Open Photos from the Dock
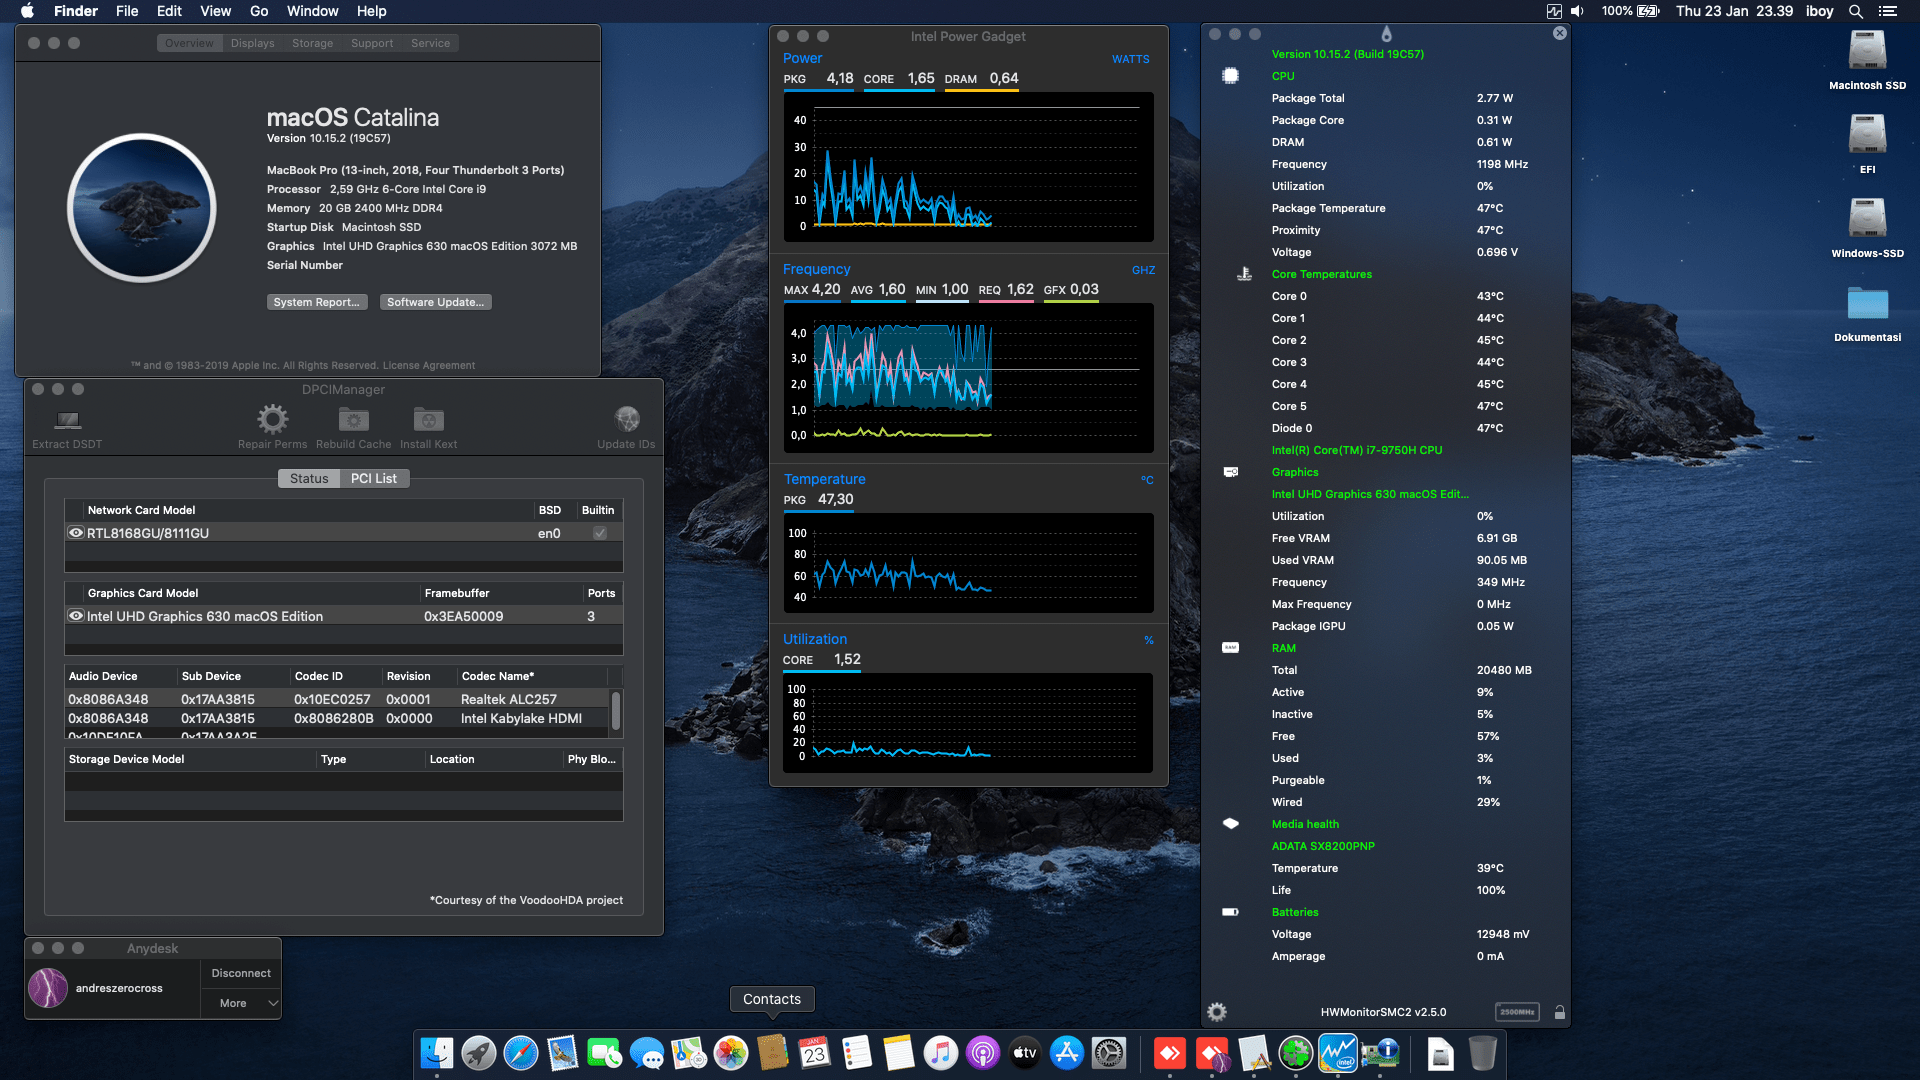 click(731, 1053)
